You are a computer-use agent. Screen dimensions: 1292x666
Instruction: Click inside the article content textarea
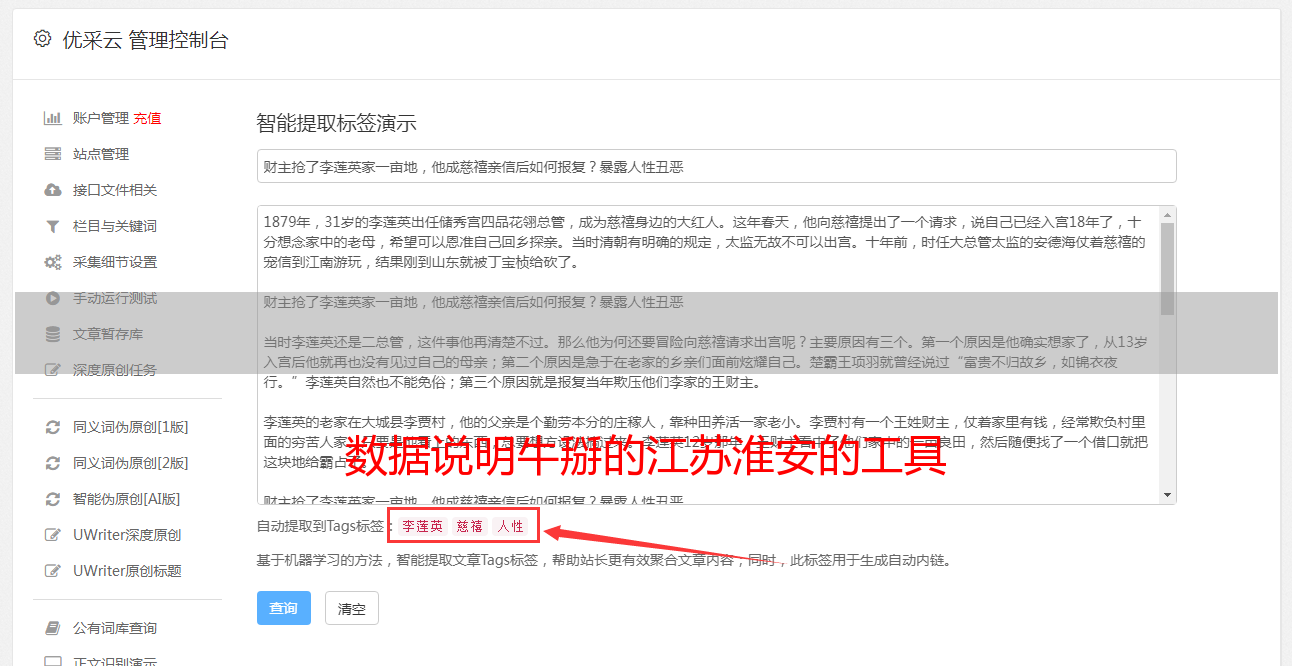pos(708,355)
